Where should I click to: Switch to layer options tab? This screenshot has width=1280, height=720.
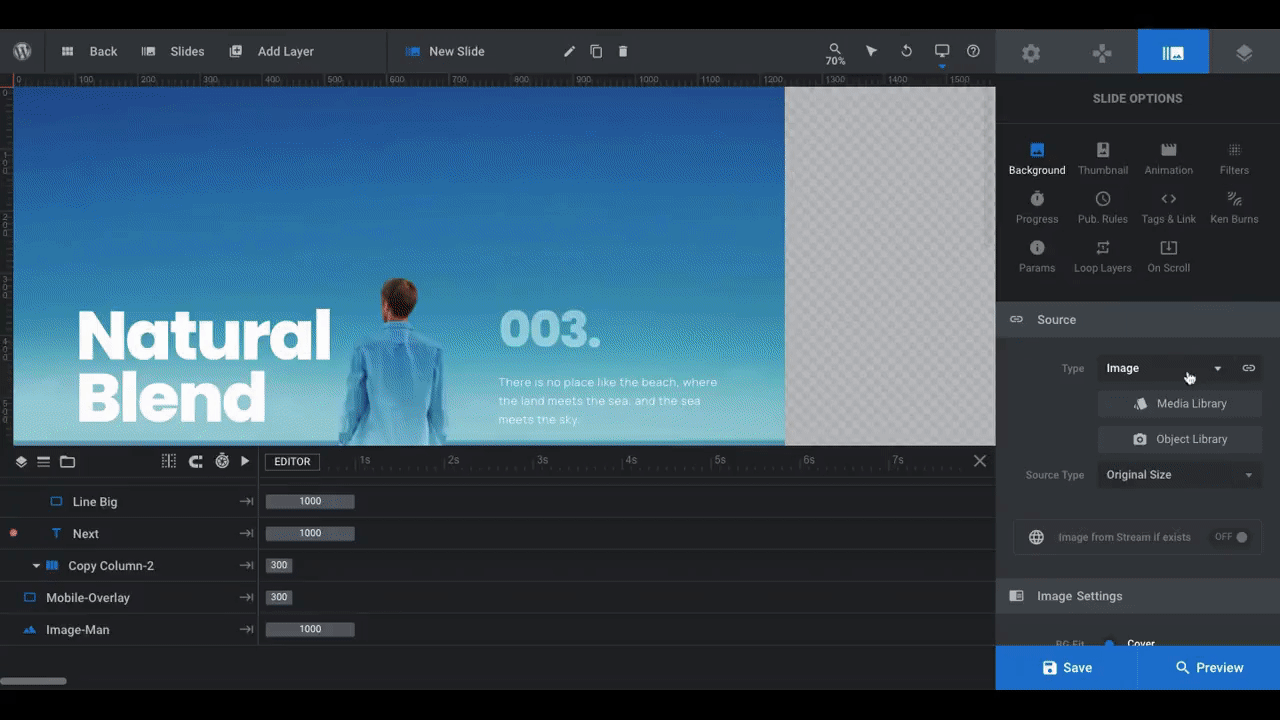tap(1244, 53)
